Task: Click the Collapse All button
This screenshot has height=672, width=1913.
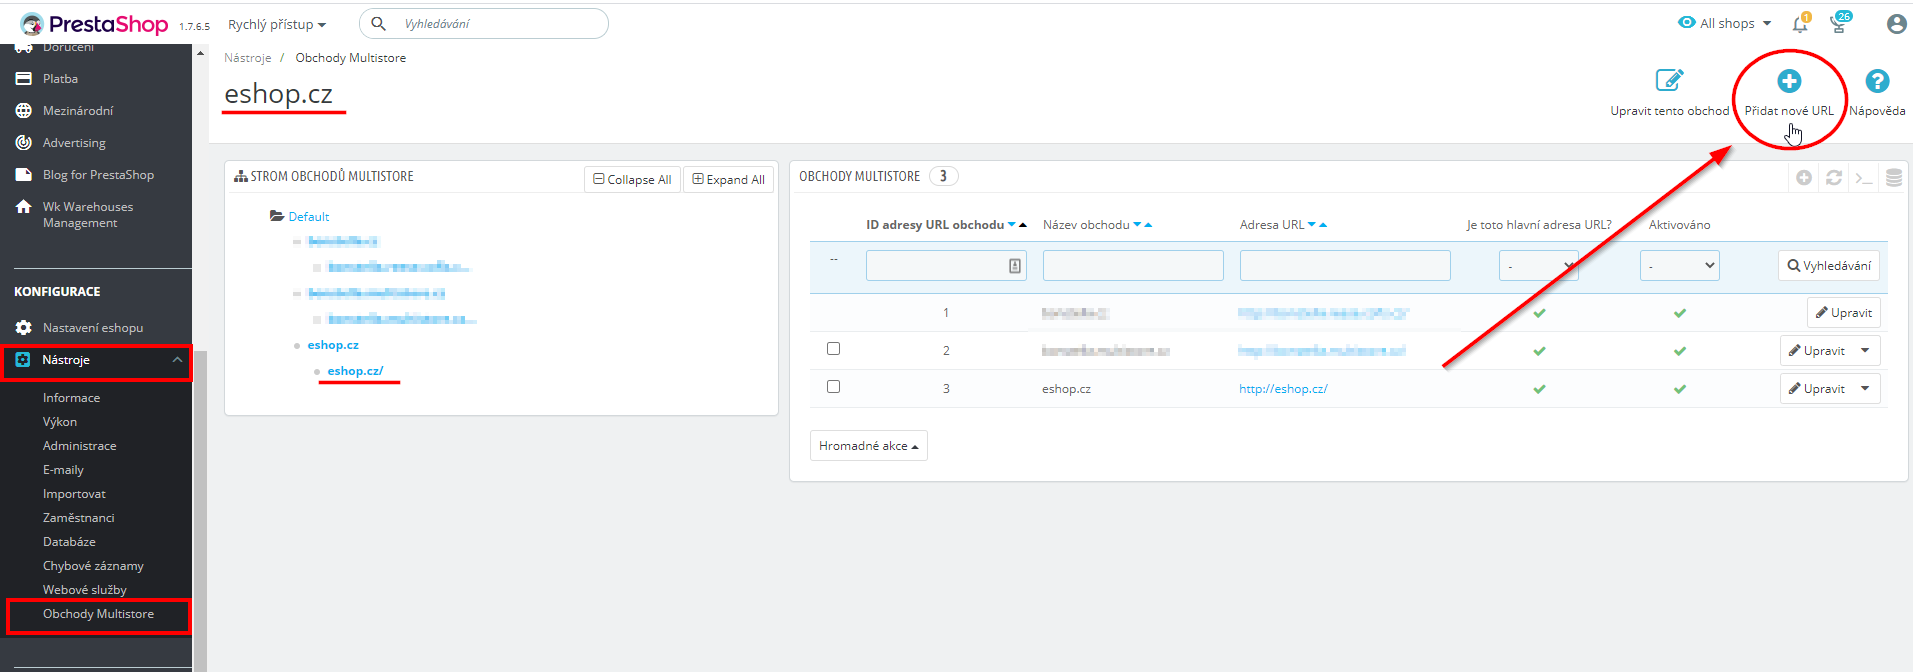Action: pos(632,179)
